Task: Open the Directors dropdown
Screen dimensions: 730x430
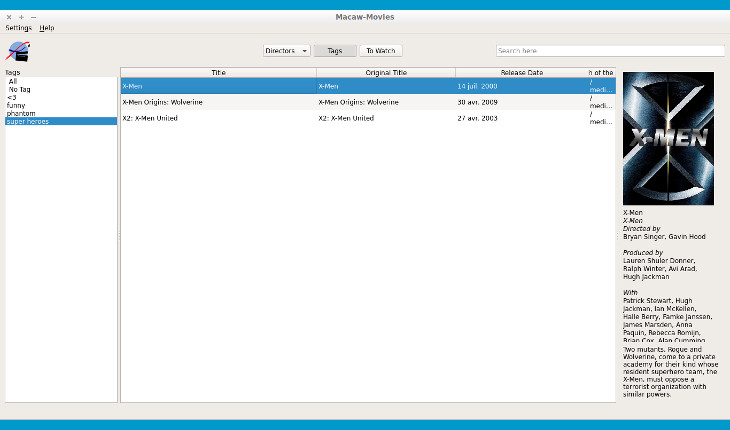Action: (x=286, y=51)
